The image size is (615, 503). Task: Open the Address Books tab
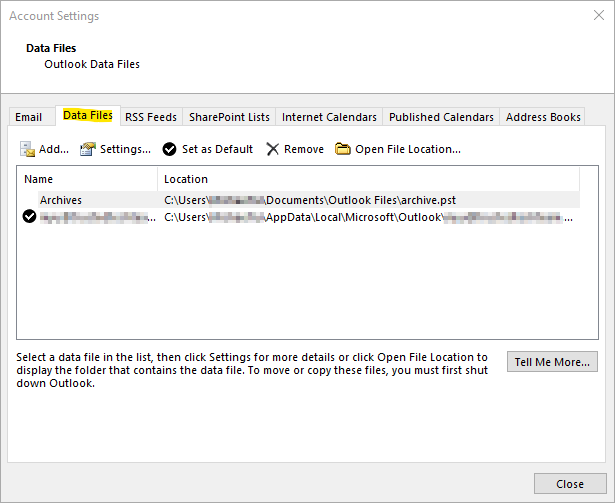tap(543, 117)
